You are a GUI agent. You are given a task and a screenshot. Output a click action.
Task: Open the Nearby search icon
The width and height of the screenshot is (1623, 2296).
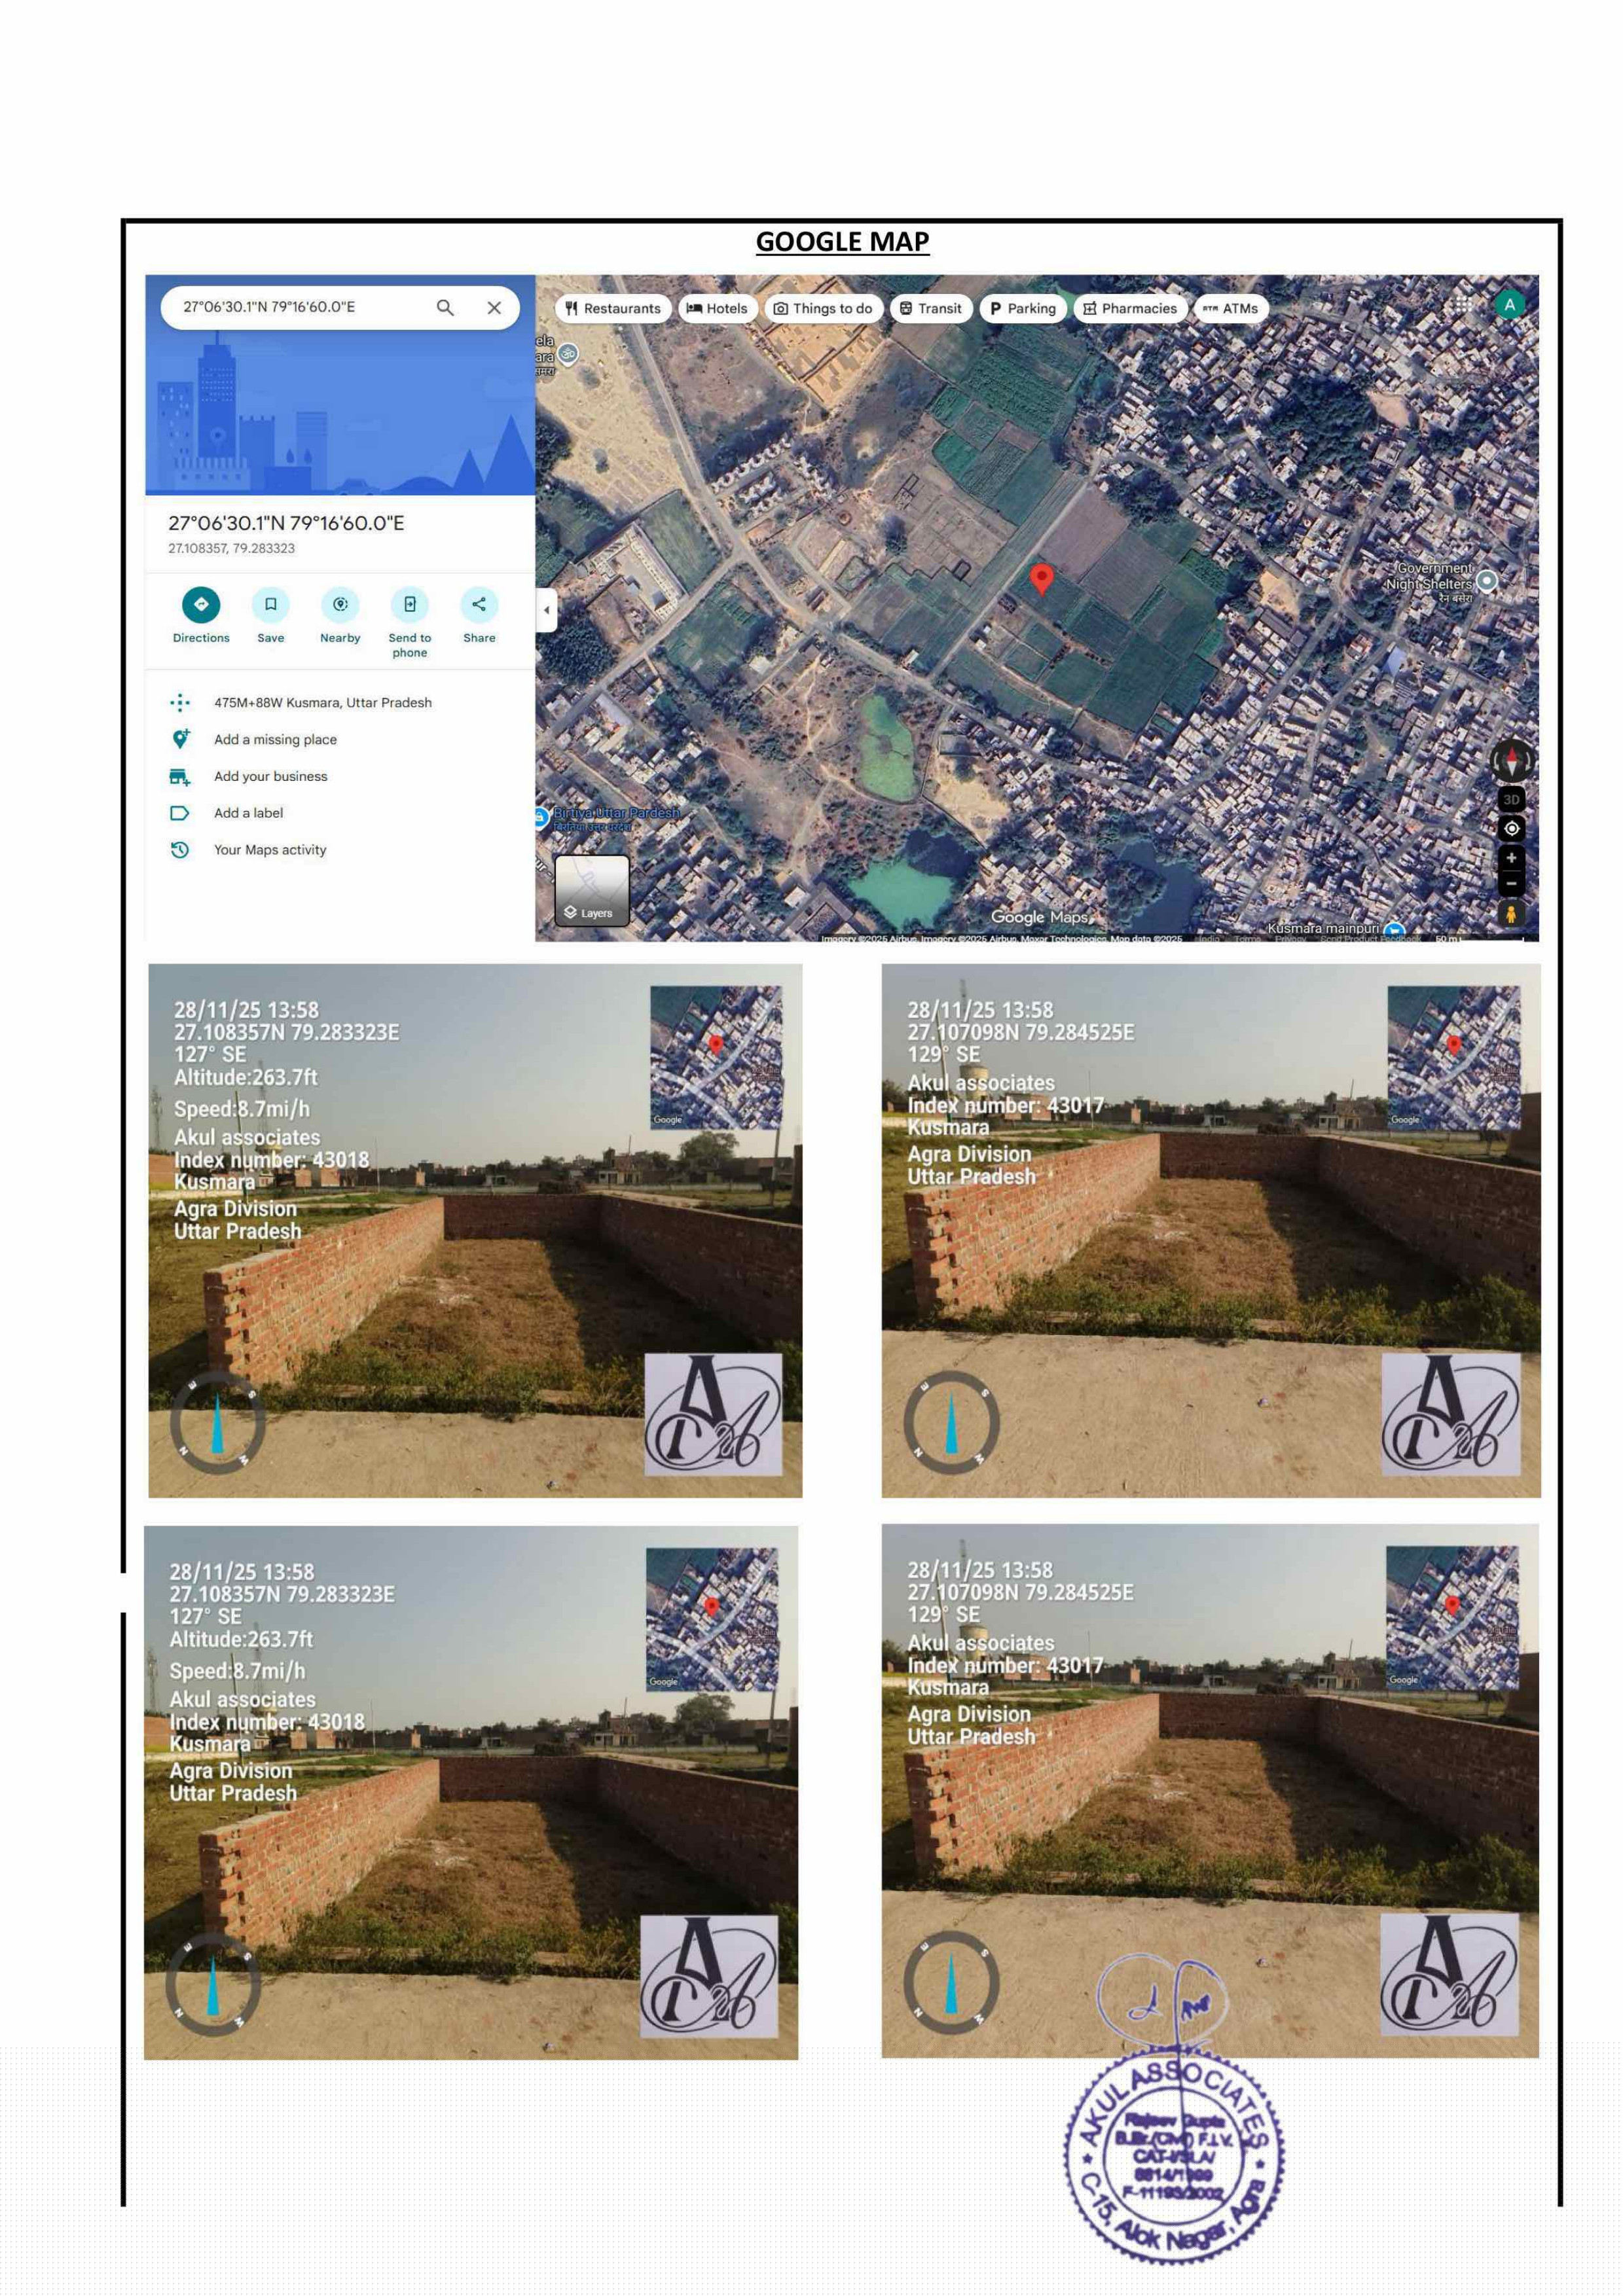coord(340,604)
